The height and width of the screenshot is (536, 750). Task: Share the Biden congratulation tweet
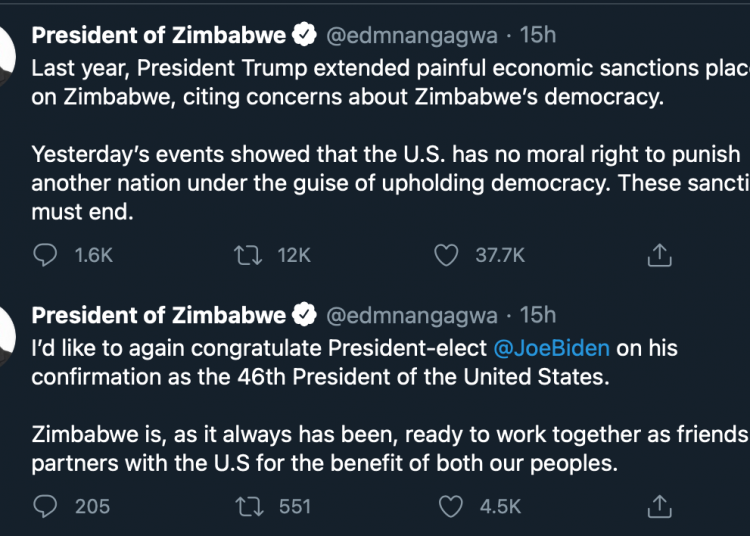click(658, 506)
